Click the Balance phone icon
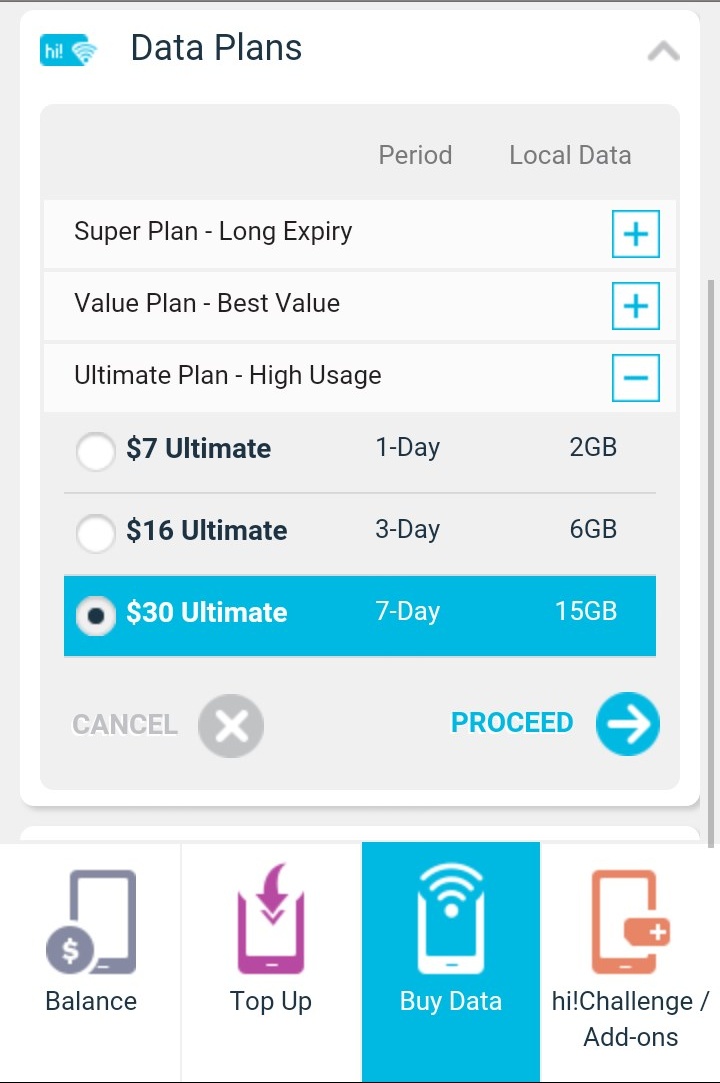Image resolution: width=720 pixels, height=1083 pixels. 91,921
